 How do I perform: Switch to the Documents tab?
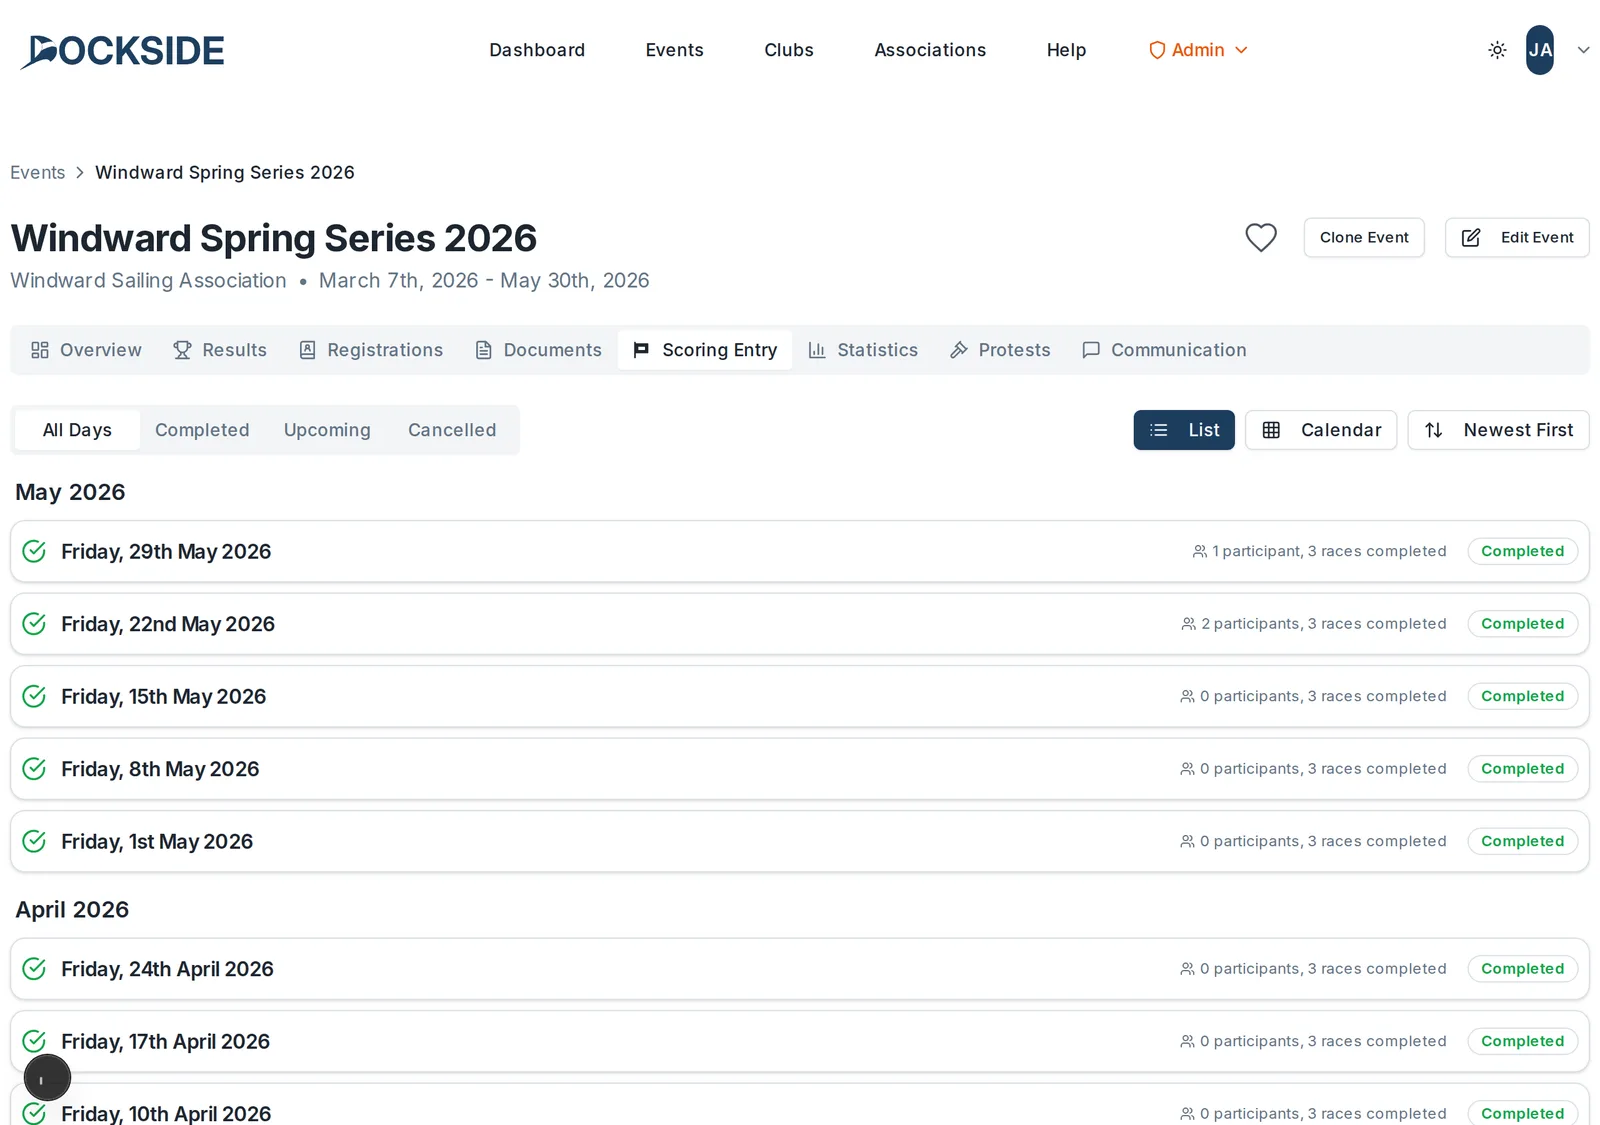tap(538, 350)
